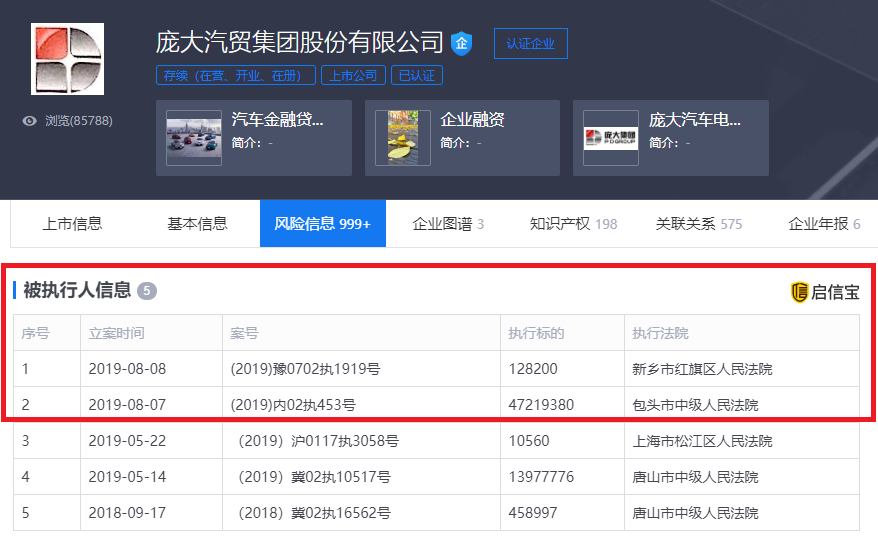Open the 汽车金融贷... card thumbnail
878x552 pixels.
pos(194,138)
